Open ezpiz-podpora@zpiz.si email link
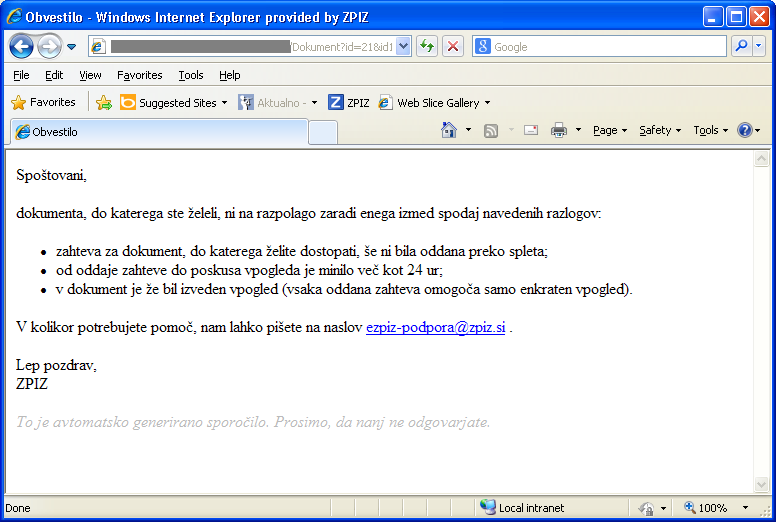The height and width of the screenshot is (522, 776). coord(436,328)
